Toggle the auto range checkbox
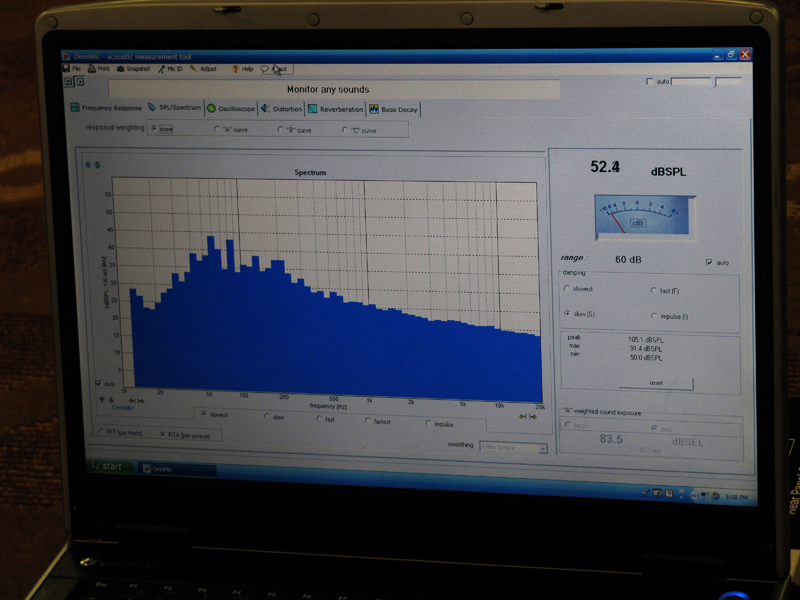 point(709,263)
